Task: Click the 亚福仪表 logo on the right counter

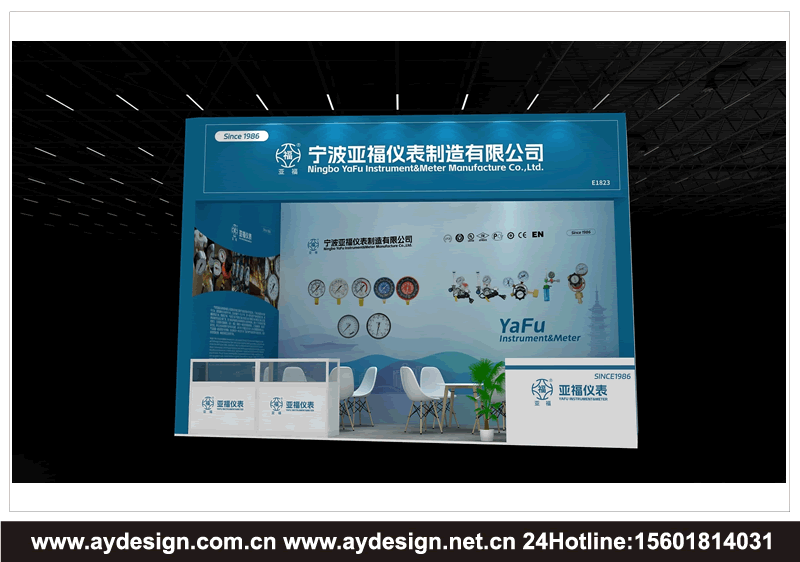Action: (569, 392)
